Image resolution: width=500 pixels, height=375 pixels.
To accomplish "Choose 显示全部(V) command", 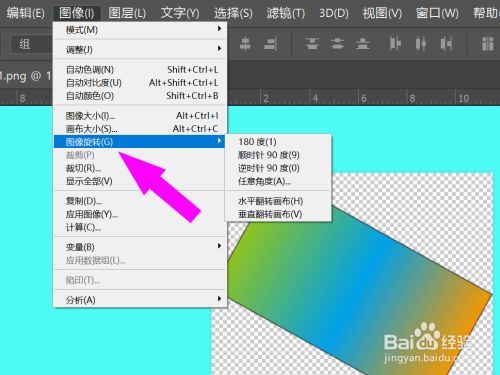I will coord(140,181).
